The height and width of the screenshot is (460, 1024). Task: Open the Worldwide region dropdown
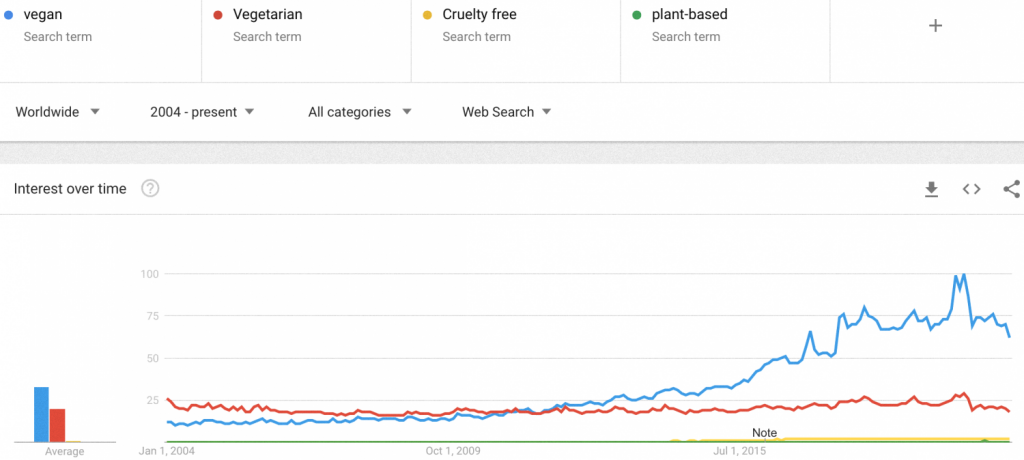click(58, 112)
